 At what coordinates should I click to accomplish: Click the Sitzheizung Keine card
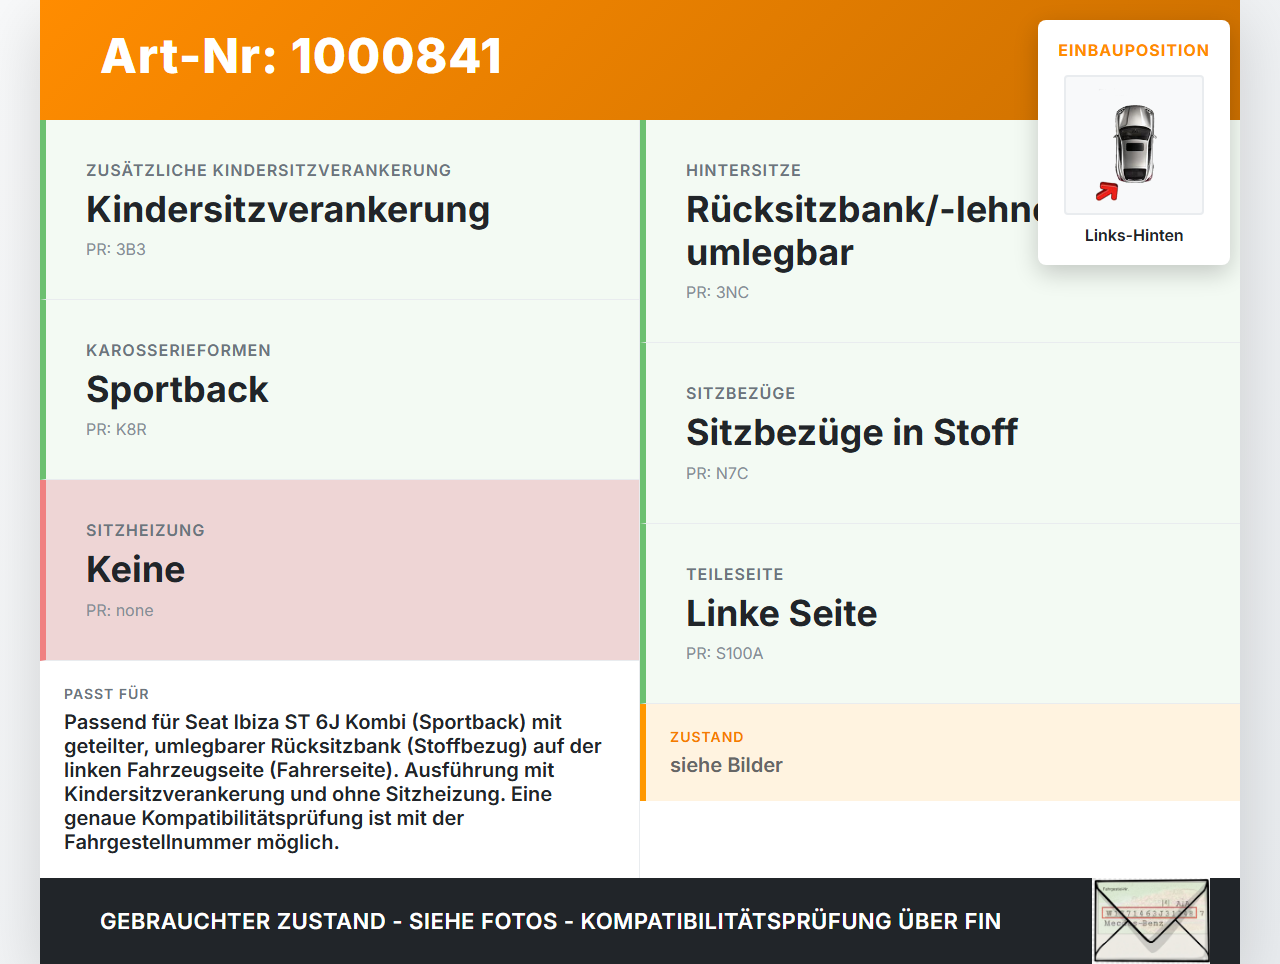340,570
